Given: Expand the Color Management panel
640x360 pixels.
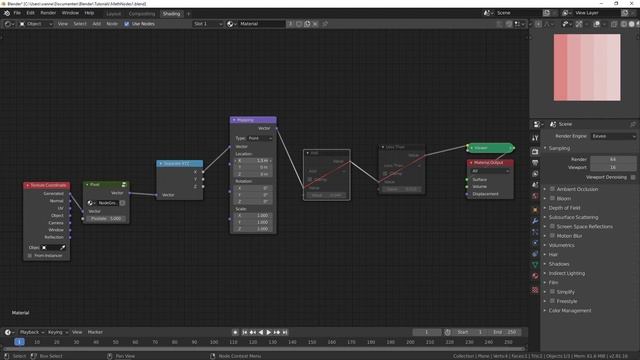Looking at the screenshot, I should (x=570, y=310).
